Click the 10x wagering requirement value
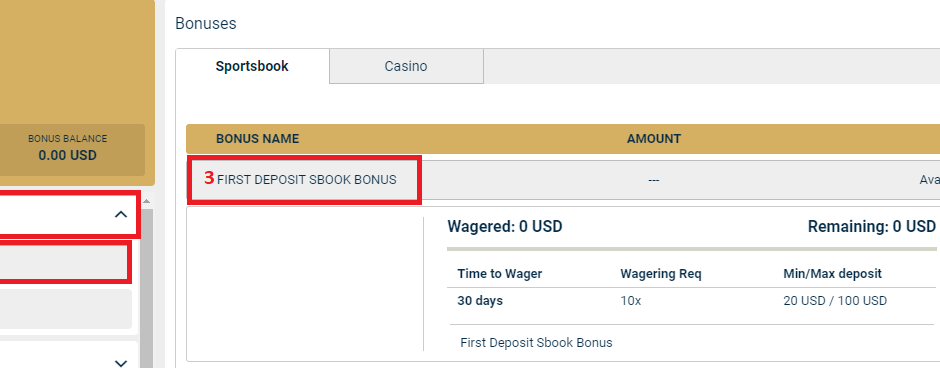Image resolution: width=940 pixels, height=368 pixels. 631,301
